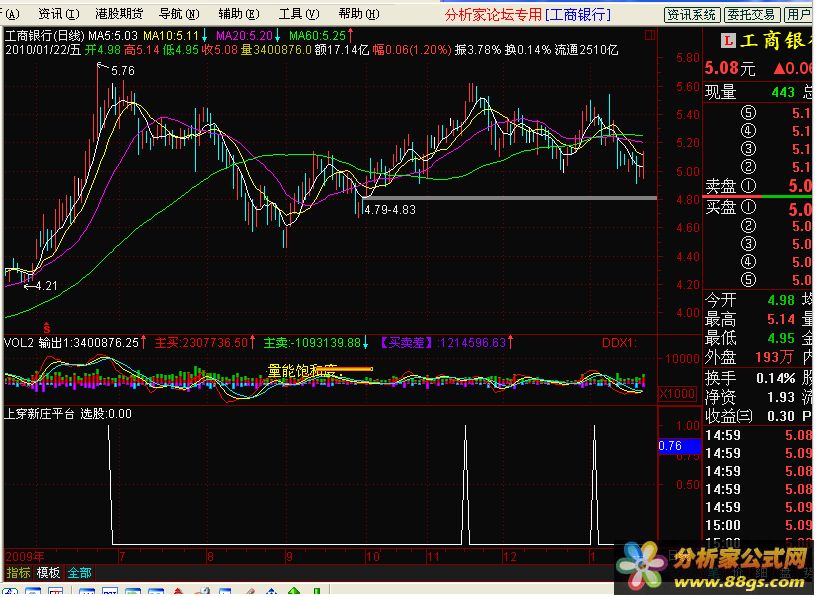Click the 主卖:-1093139.88 value

coord(312,342)
